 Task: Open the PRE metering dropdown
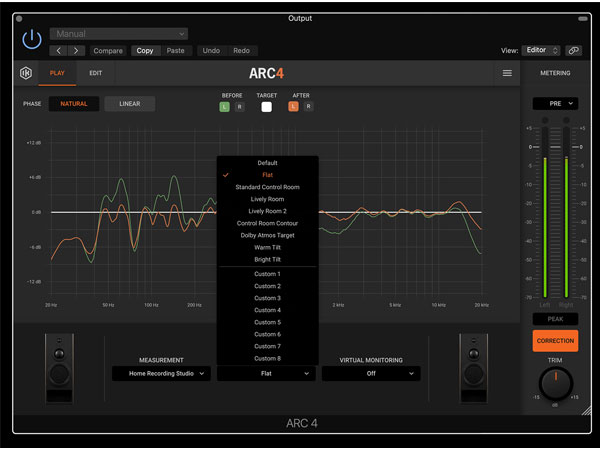[555, 104]
